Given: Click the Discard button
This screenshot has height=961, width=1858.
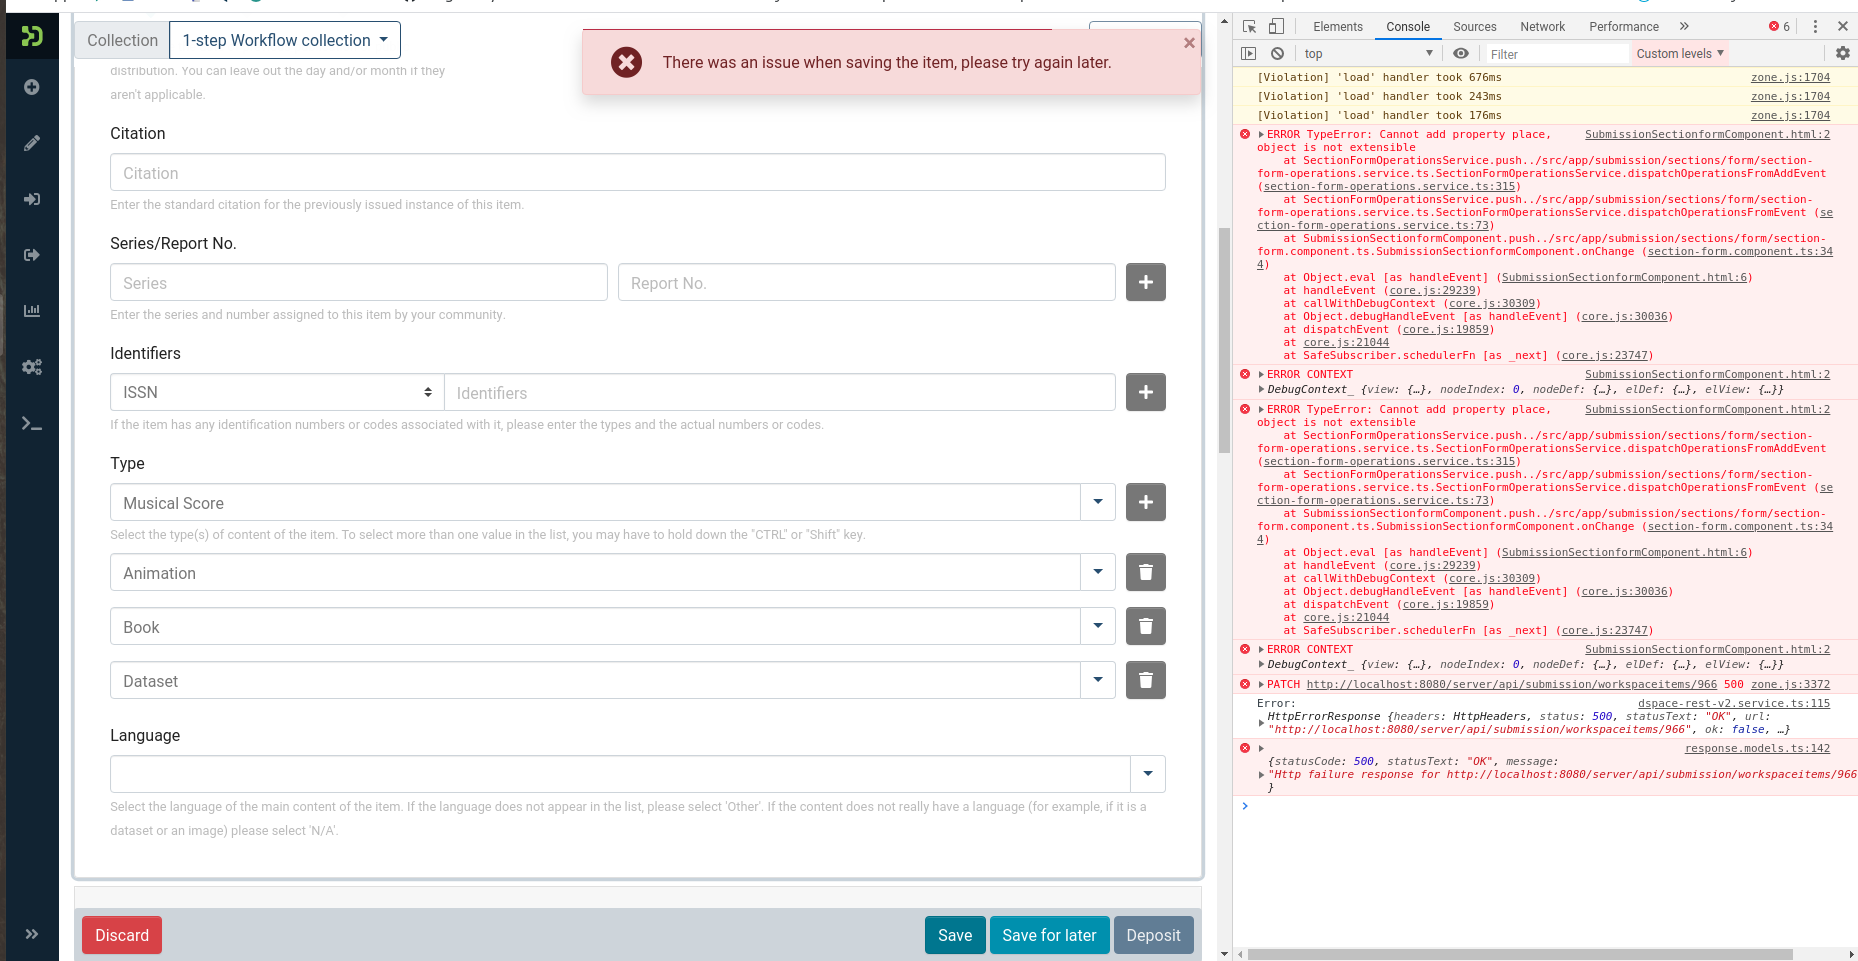Looking at the screenshot, I should 122,935.
